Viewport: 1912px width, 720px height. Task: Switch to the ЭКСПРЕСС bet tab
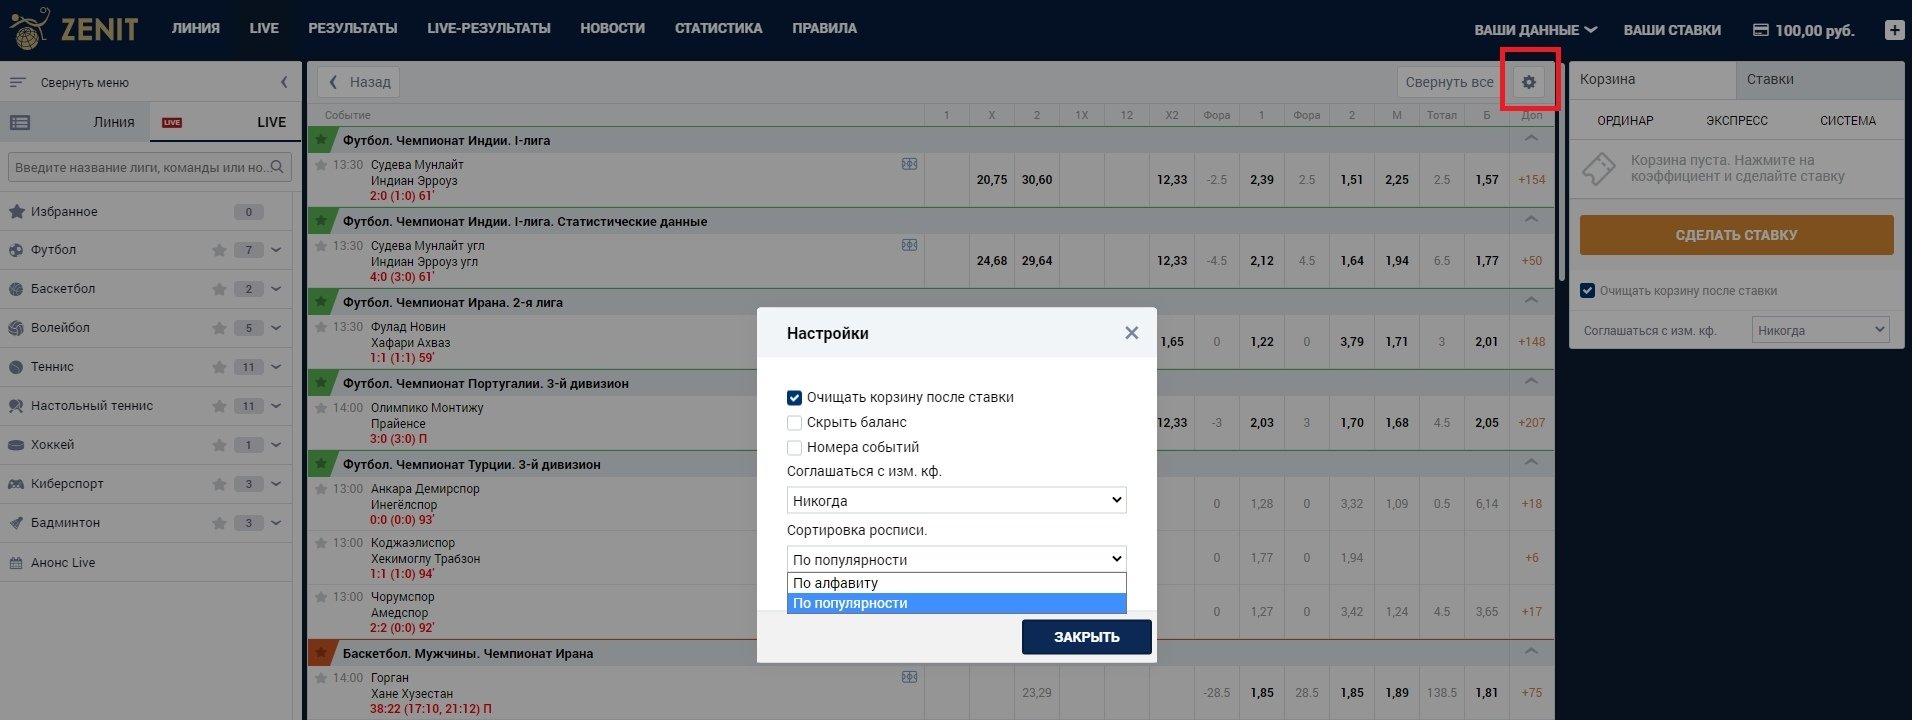point(1736,121)
